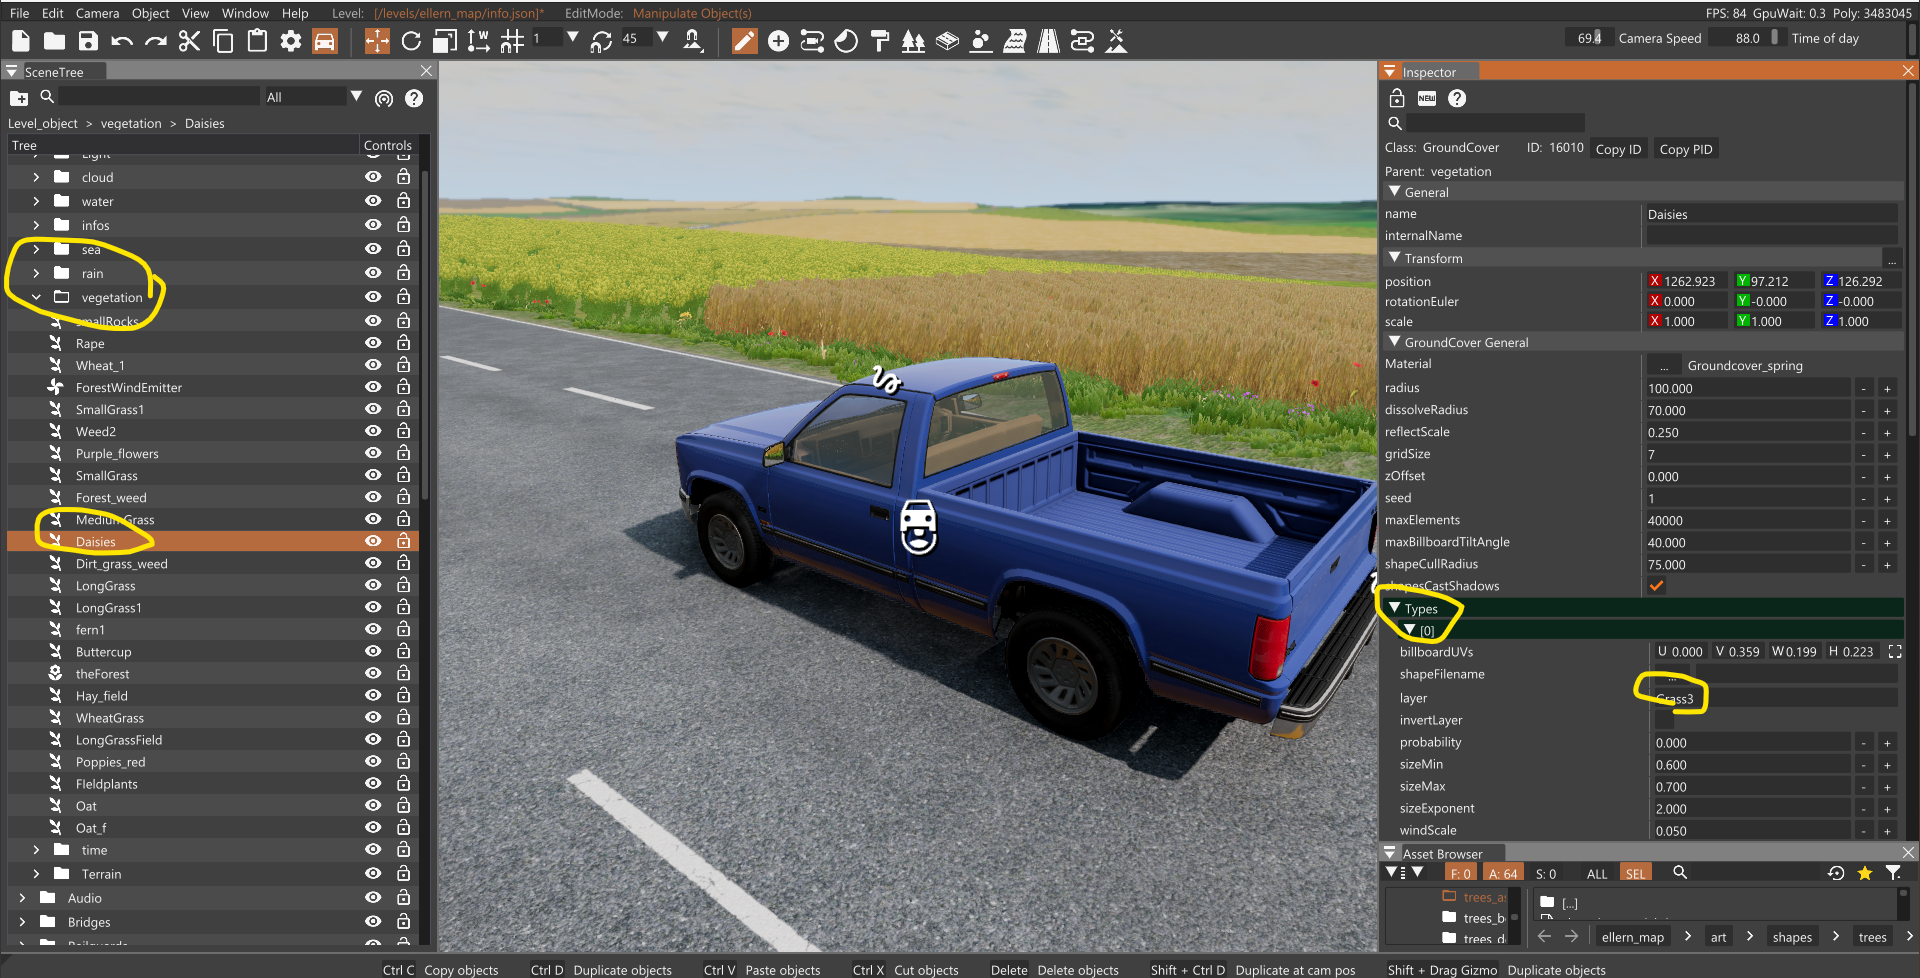The width and height of the screenshot is (1920, 978).
Task: Click the snap to terrain icon
Action: pyautogui.click(x=692, y=41)
